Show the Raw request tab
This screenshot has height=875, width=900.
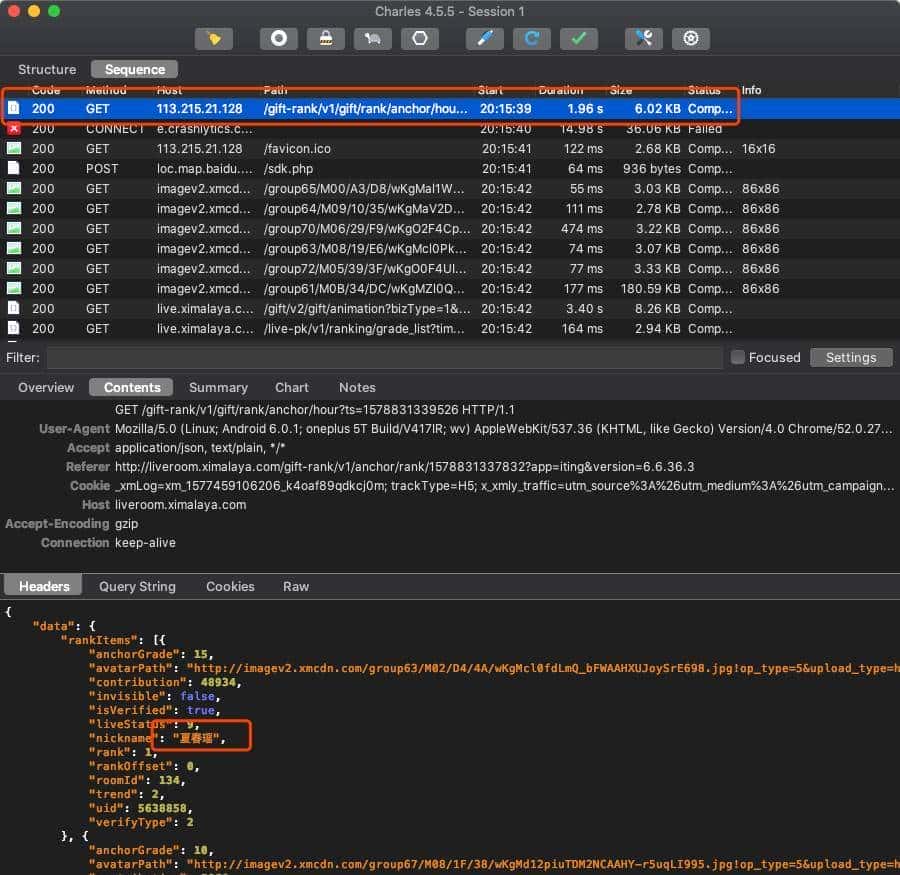pyautogui.click(x=296, y=586)
